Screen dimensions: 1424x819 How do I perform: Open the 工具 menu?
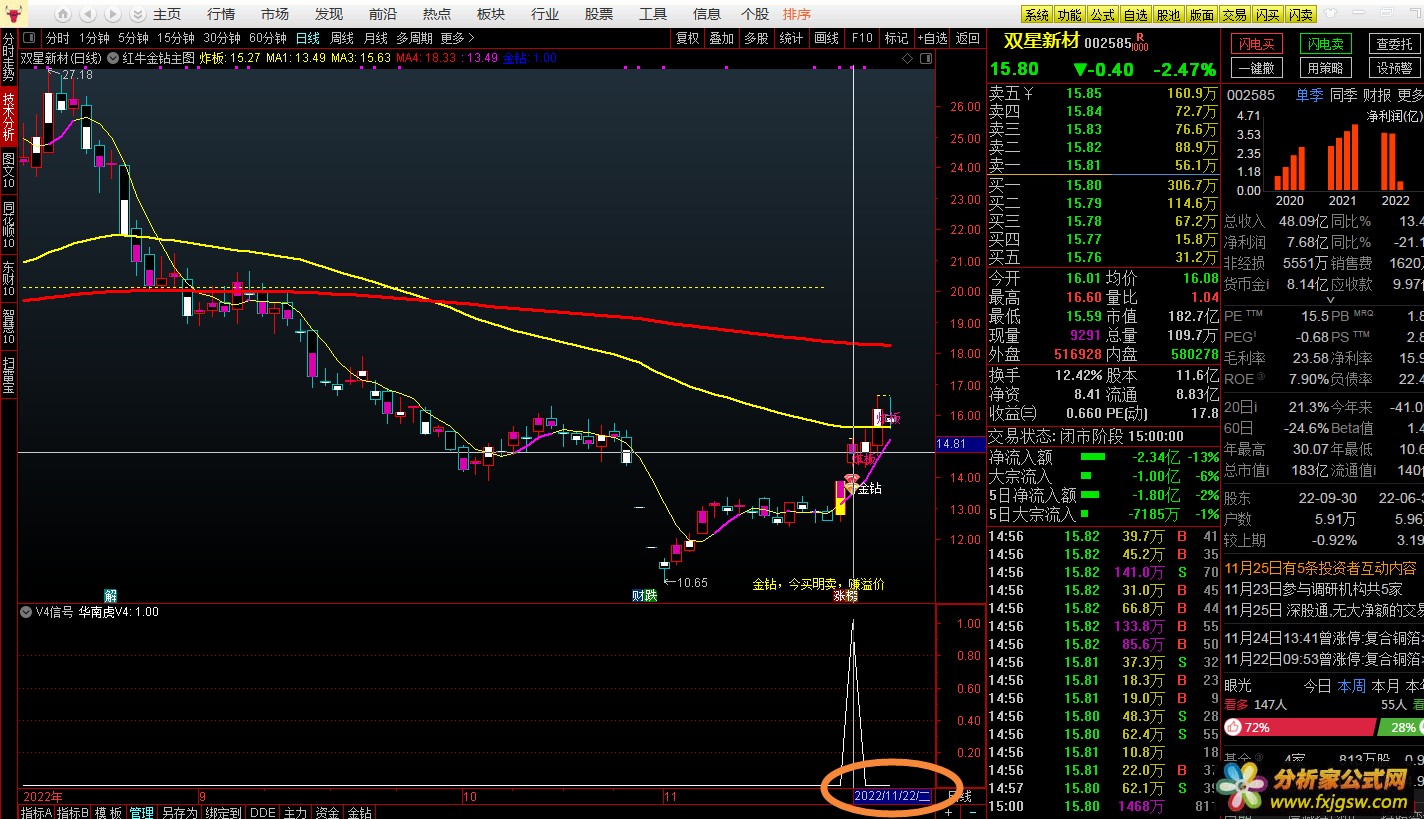pyautogui.click(x=653, y=14)
